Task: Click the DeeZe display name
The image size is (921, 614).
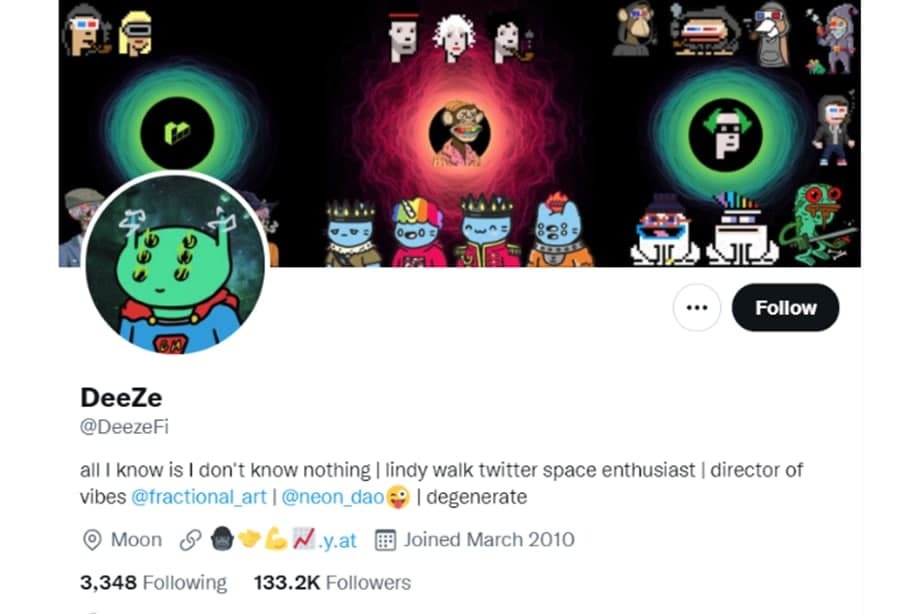Action: (121, 398)
